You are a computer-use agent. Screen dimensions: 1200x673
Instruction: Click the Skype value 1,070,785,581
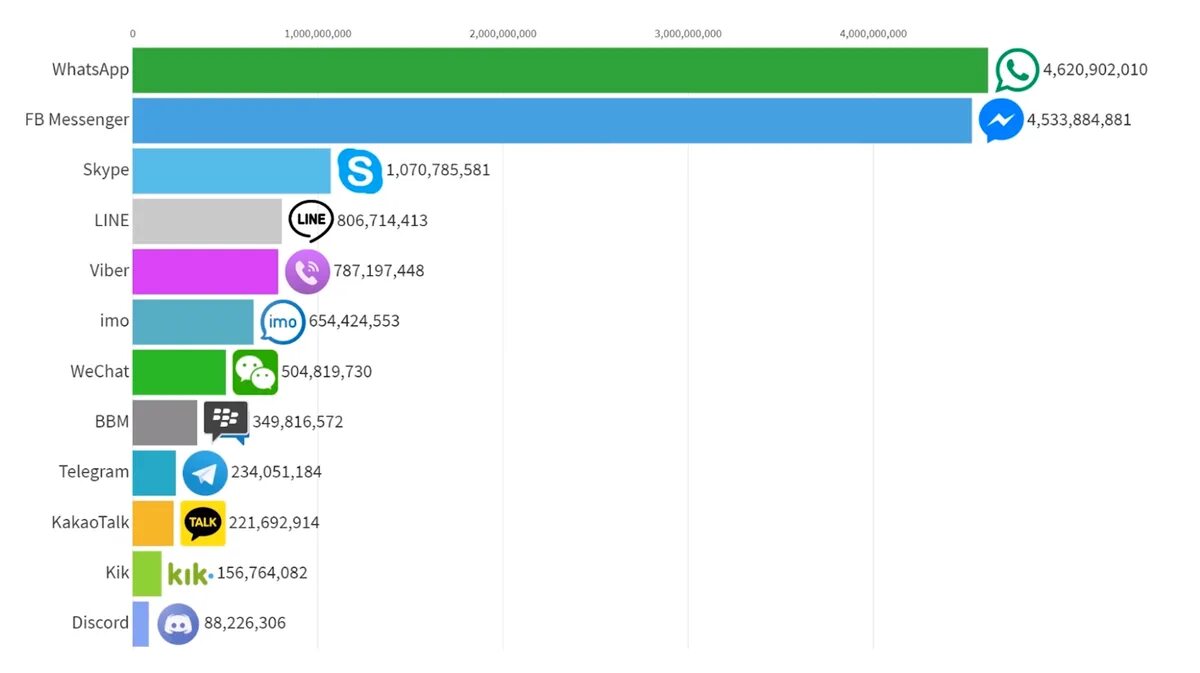(x=438, y=170)
